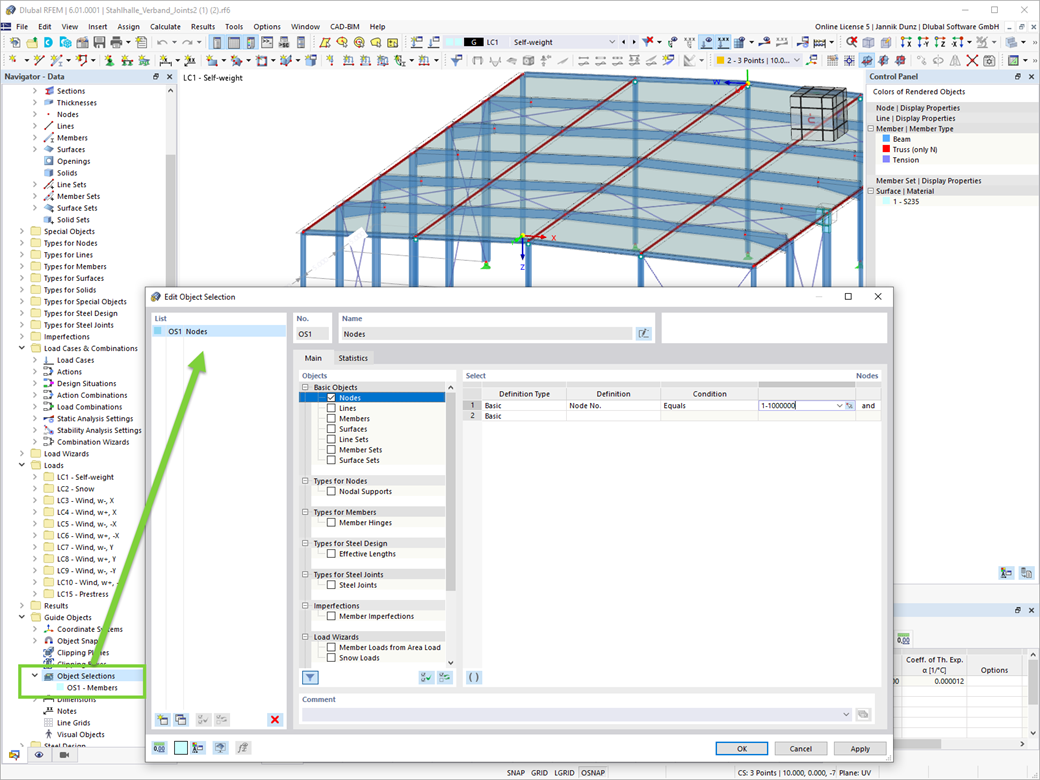The width and height of the screenshot is (1040, 780).
Task: Click the Cancel button
Action: click(x=801, y=748)
